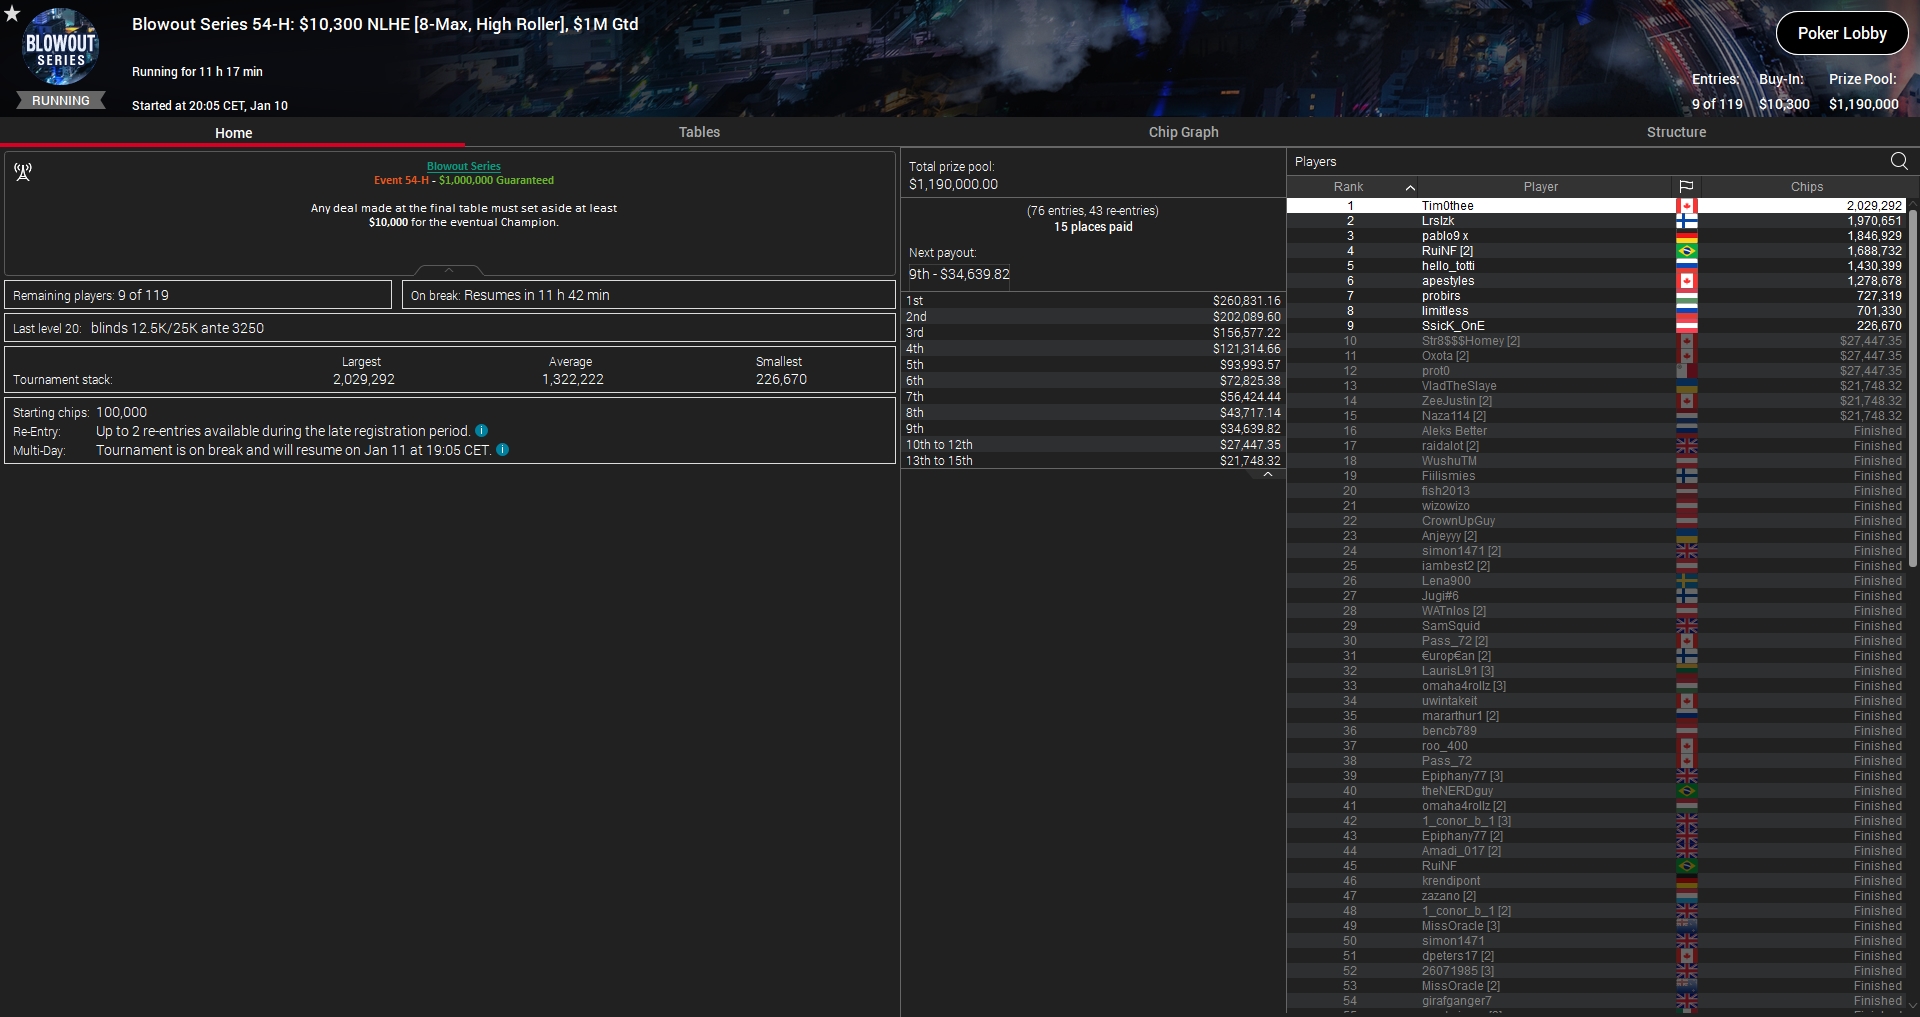Image resolution: width=1920 pixels, height=1017 pixels.
Task: Select finished player SamSquid
Action: [x=1597, y=626]
